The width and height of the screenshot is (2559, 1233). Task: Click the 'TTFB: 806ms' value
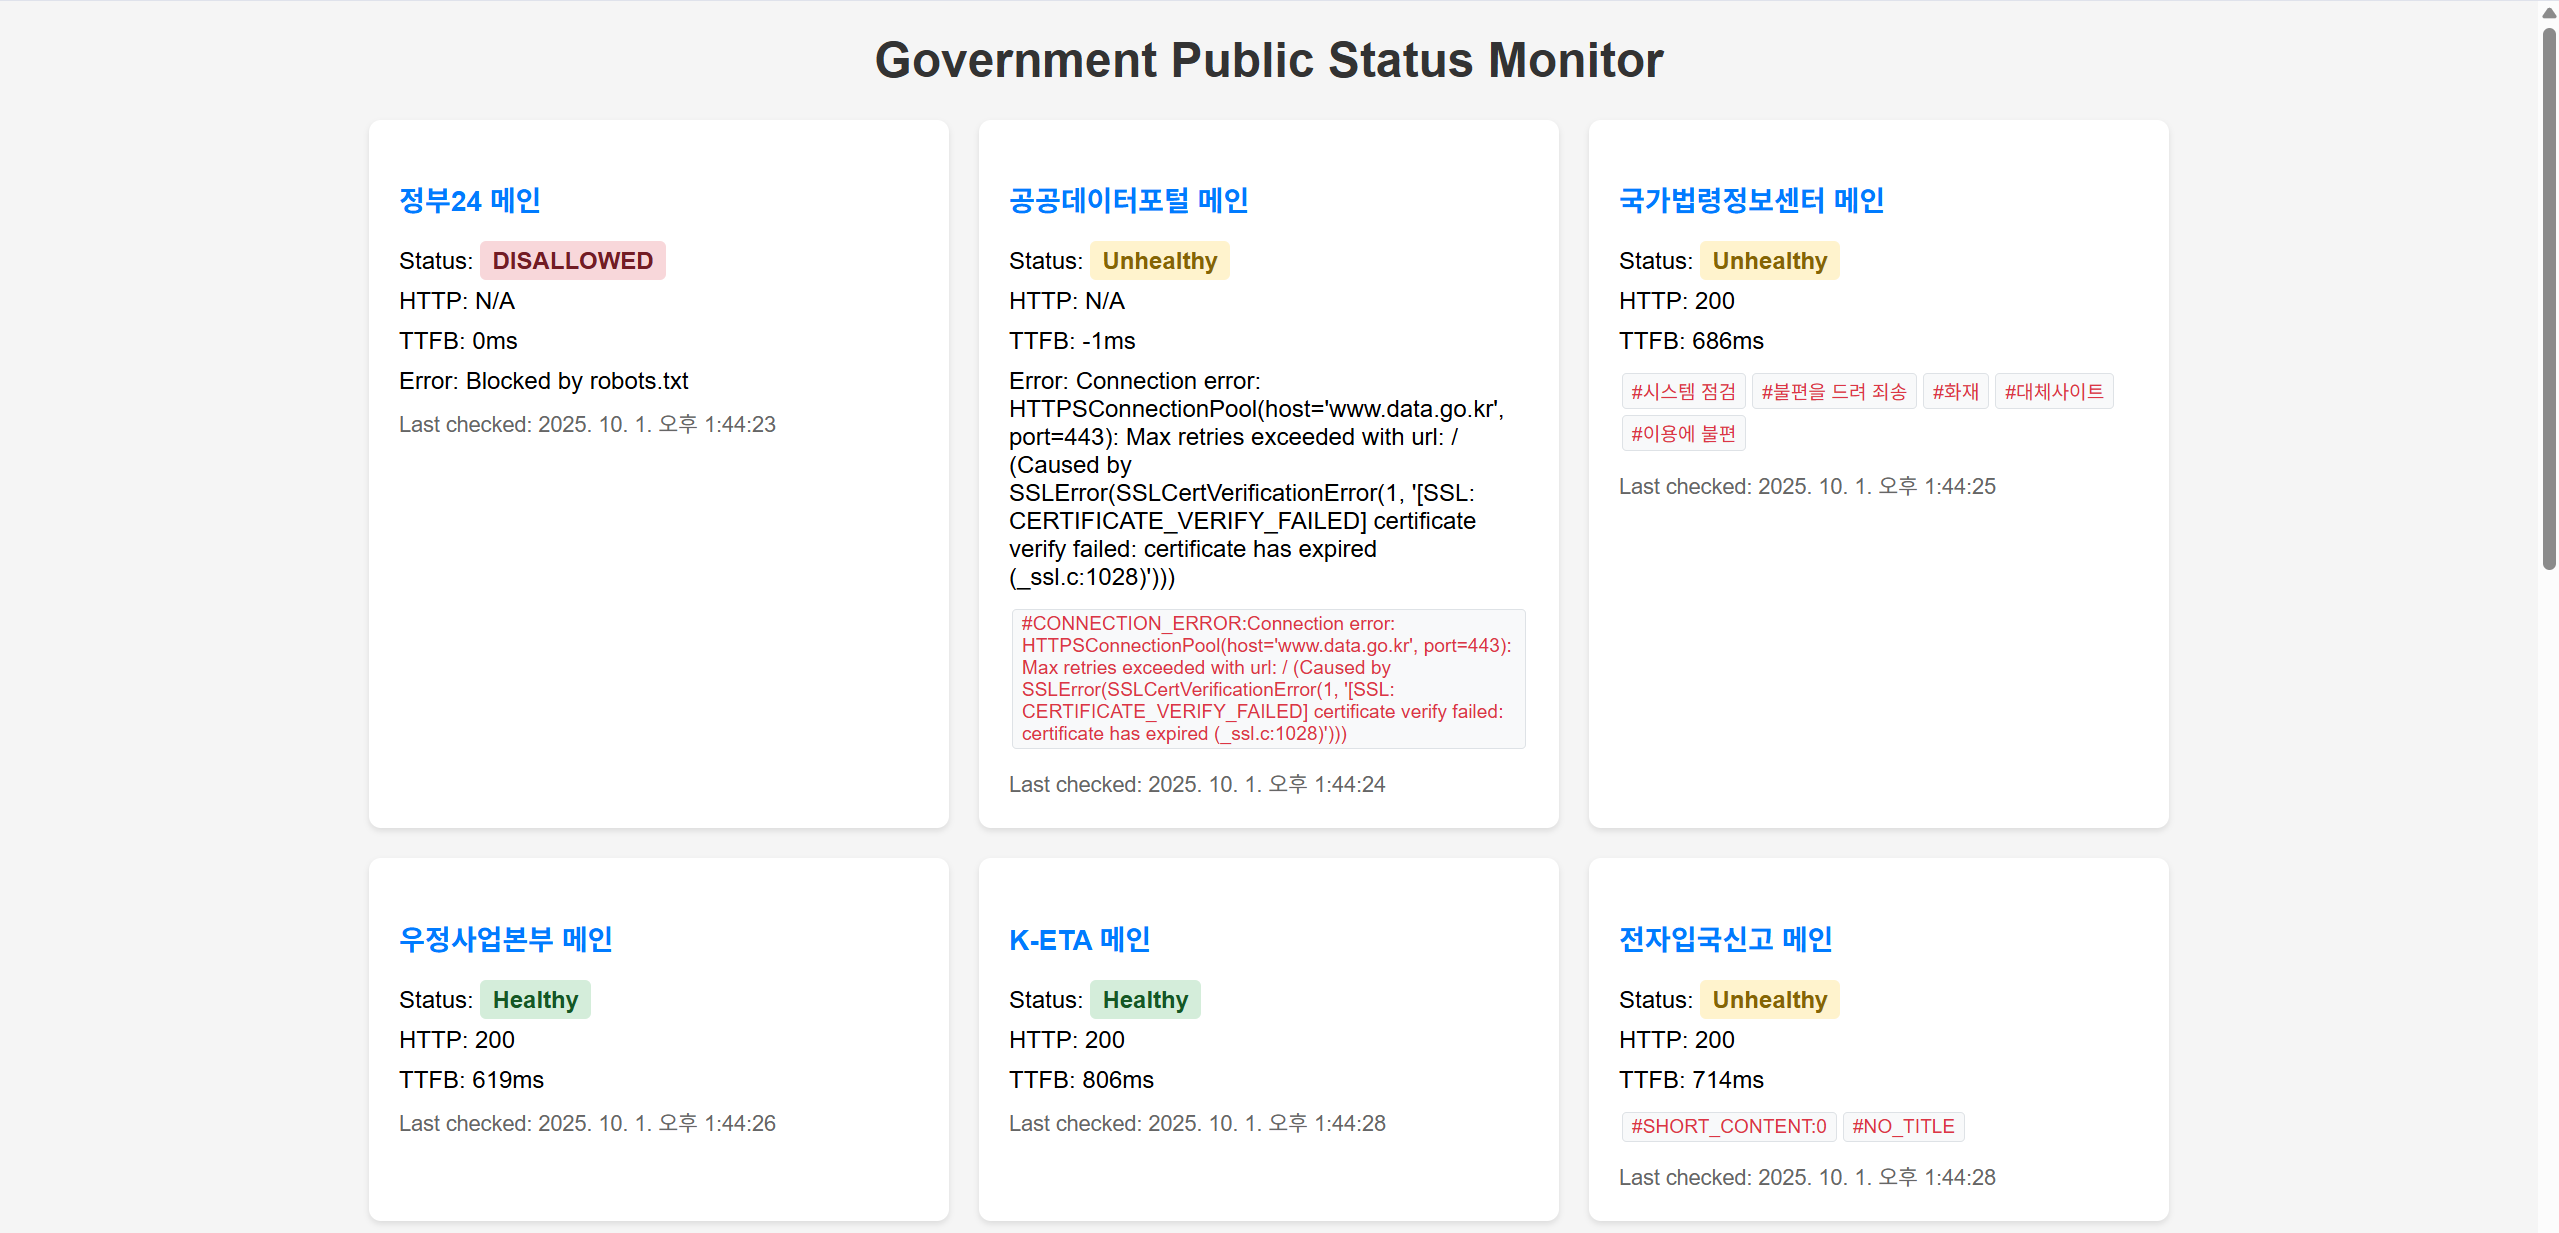(x=1081, y=1080)
